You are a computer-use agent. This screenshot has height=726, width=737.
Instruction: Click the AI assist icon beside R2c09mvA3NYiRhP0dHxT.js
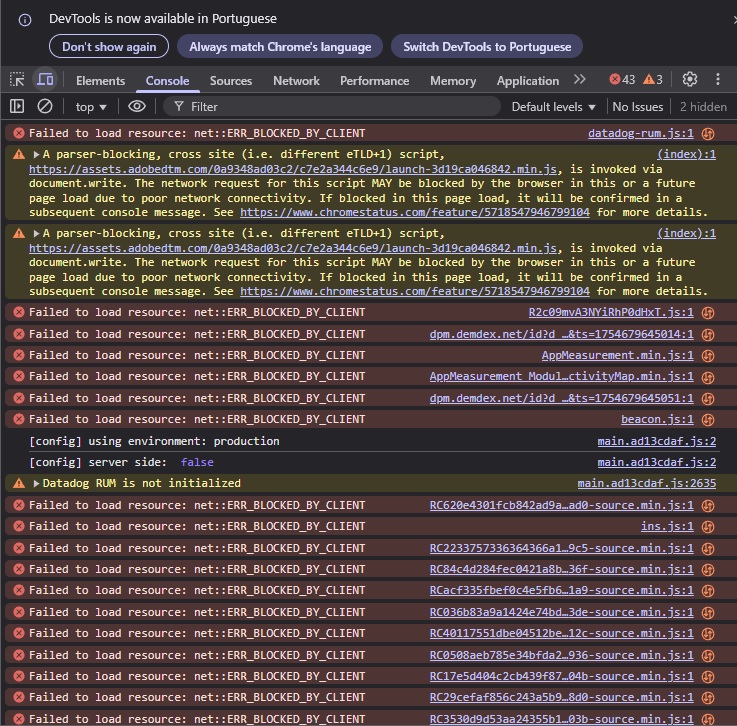click(708, 313)
